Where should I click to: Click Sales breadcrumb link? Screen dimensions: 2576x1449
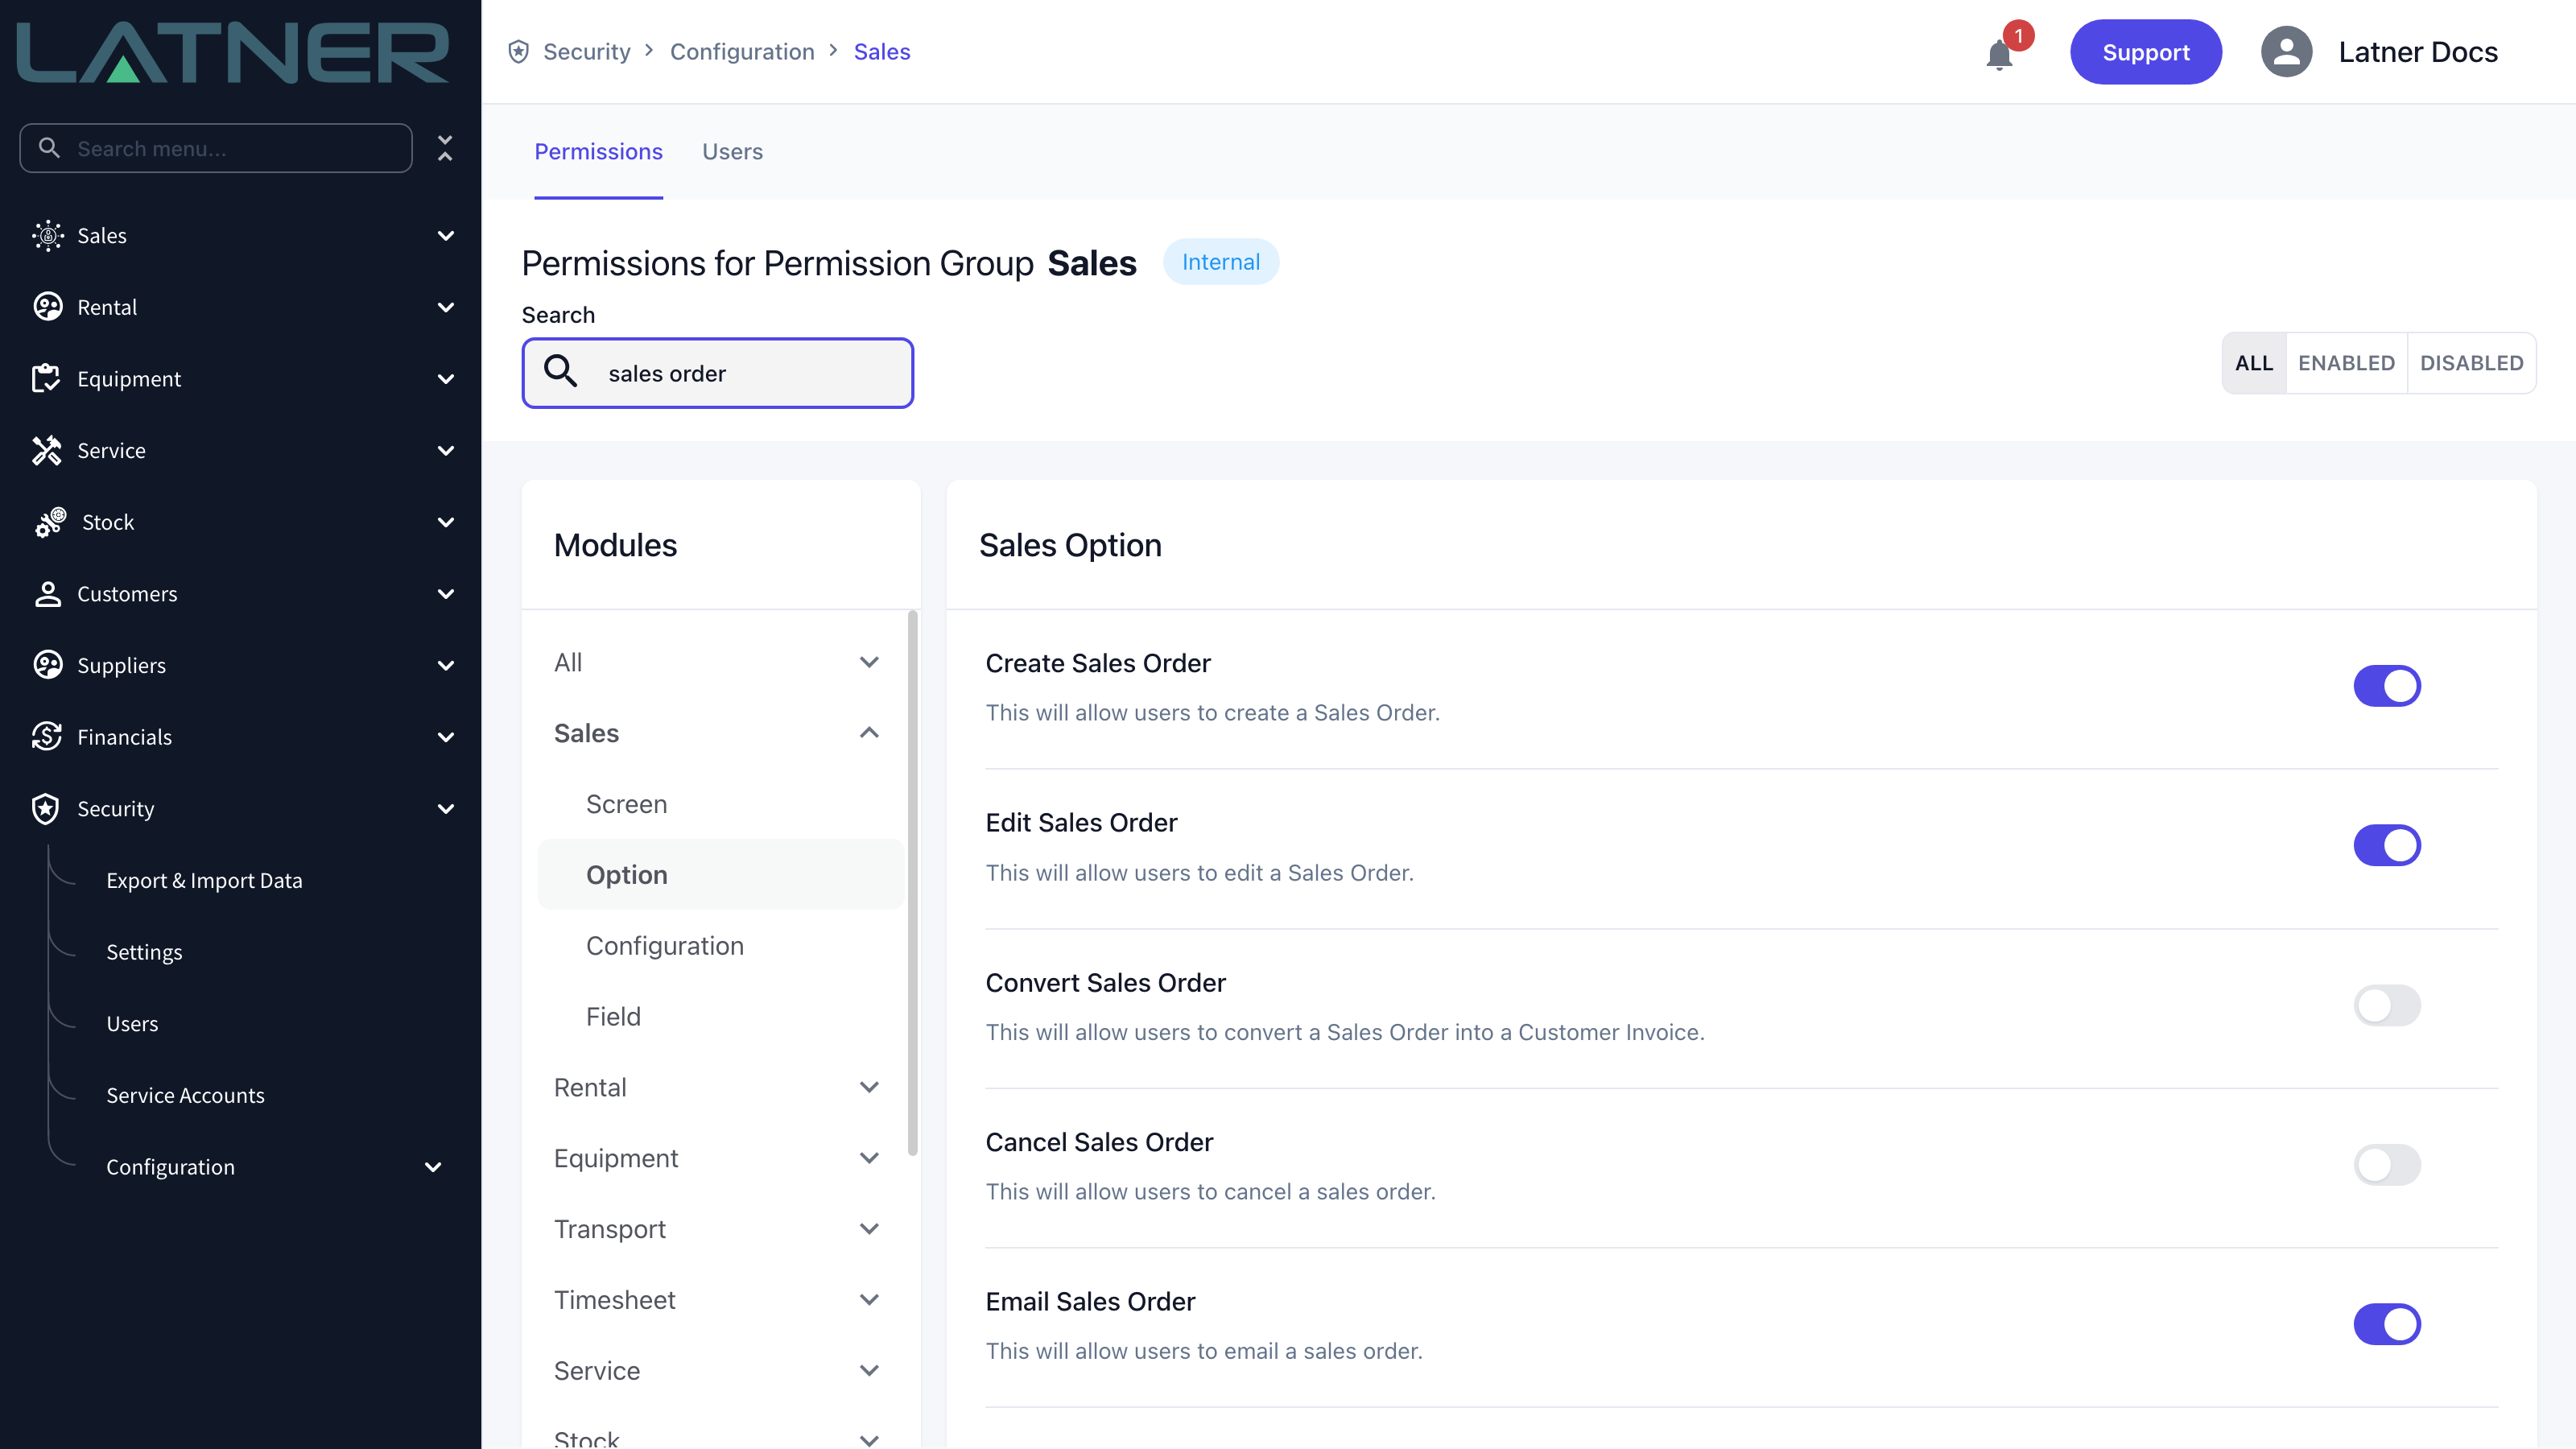pyautogui.click(x=882, y=52)
